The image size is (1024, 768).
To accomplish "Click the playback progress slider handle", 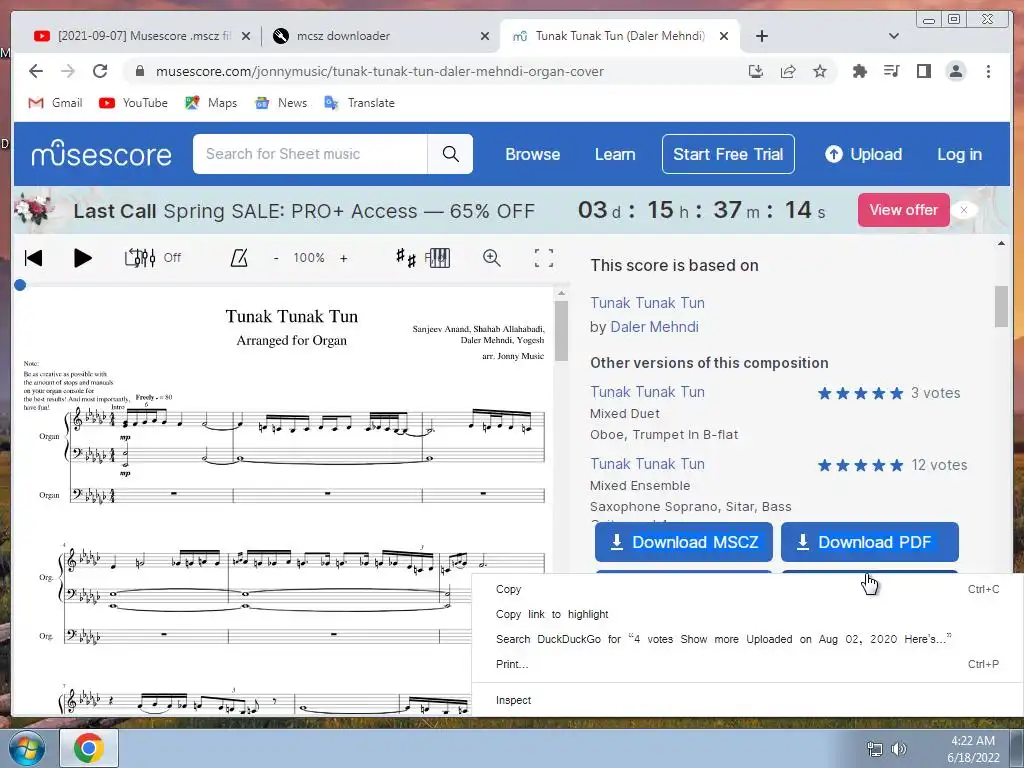I will coord(20,285).
